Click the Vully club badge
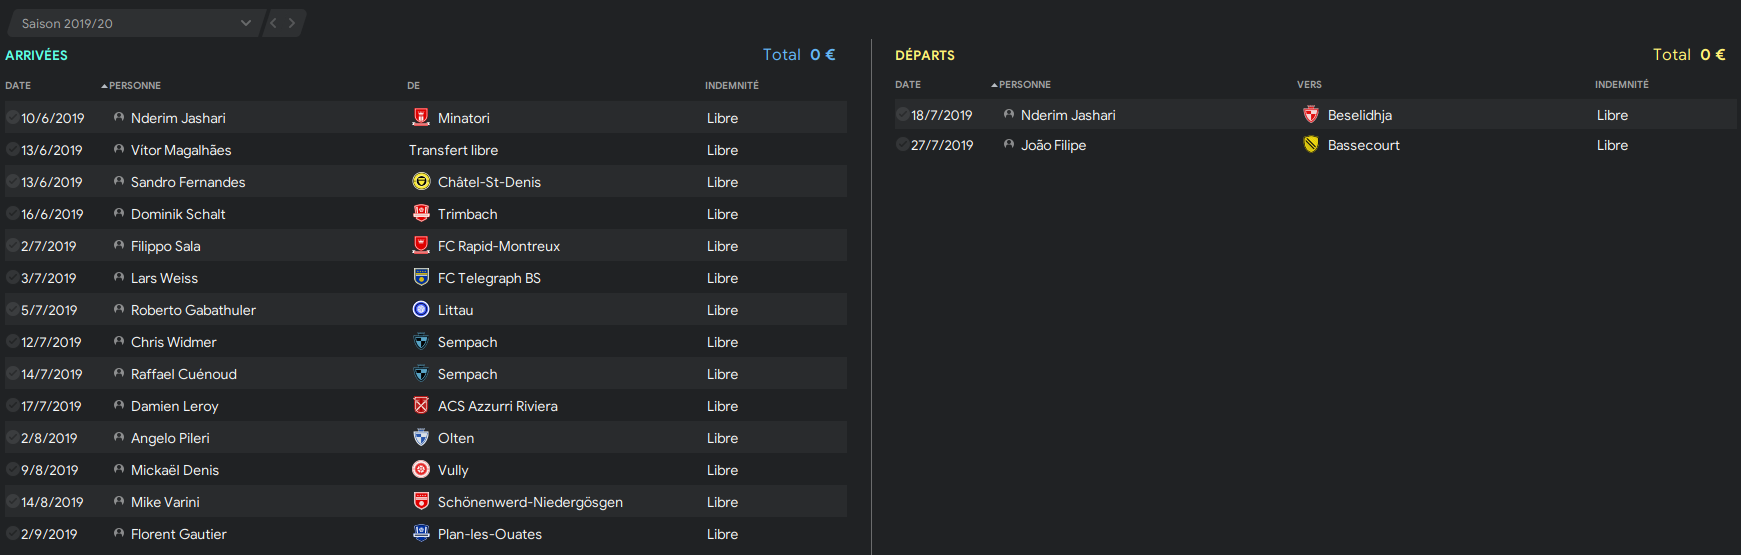The height and width of the screenshot is (555, 1741). 421,470
